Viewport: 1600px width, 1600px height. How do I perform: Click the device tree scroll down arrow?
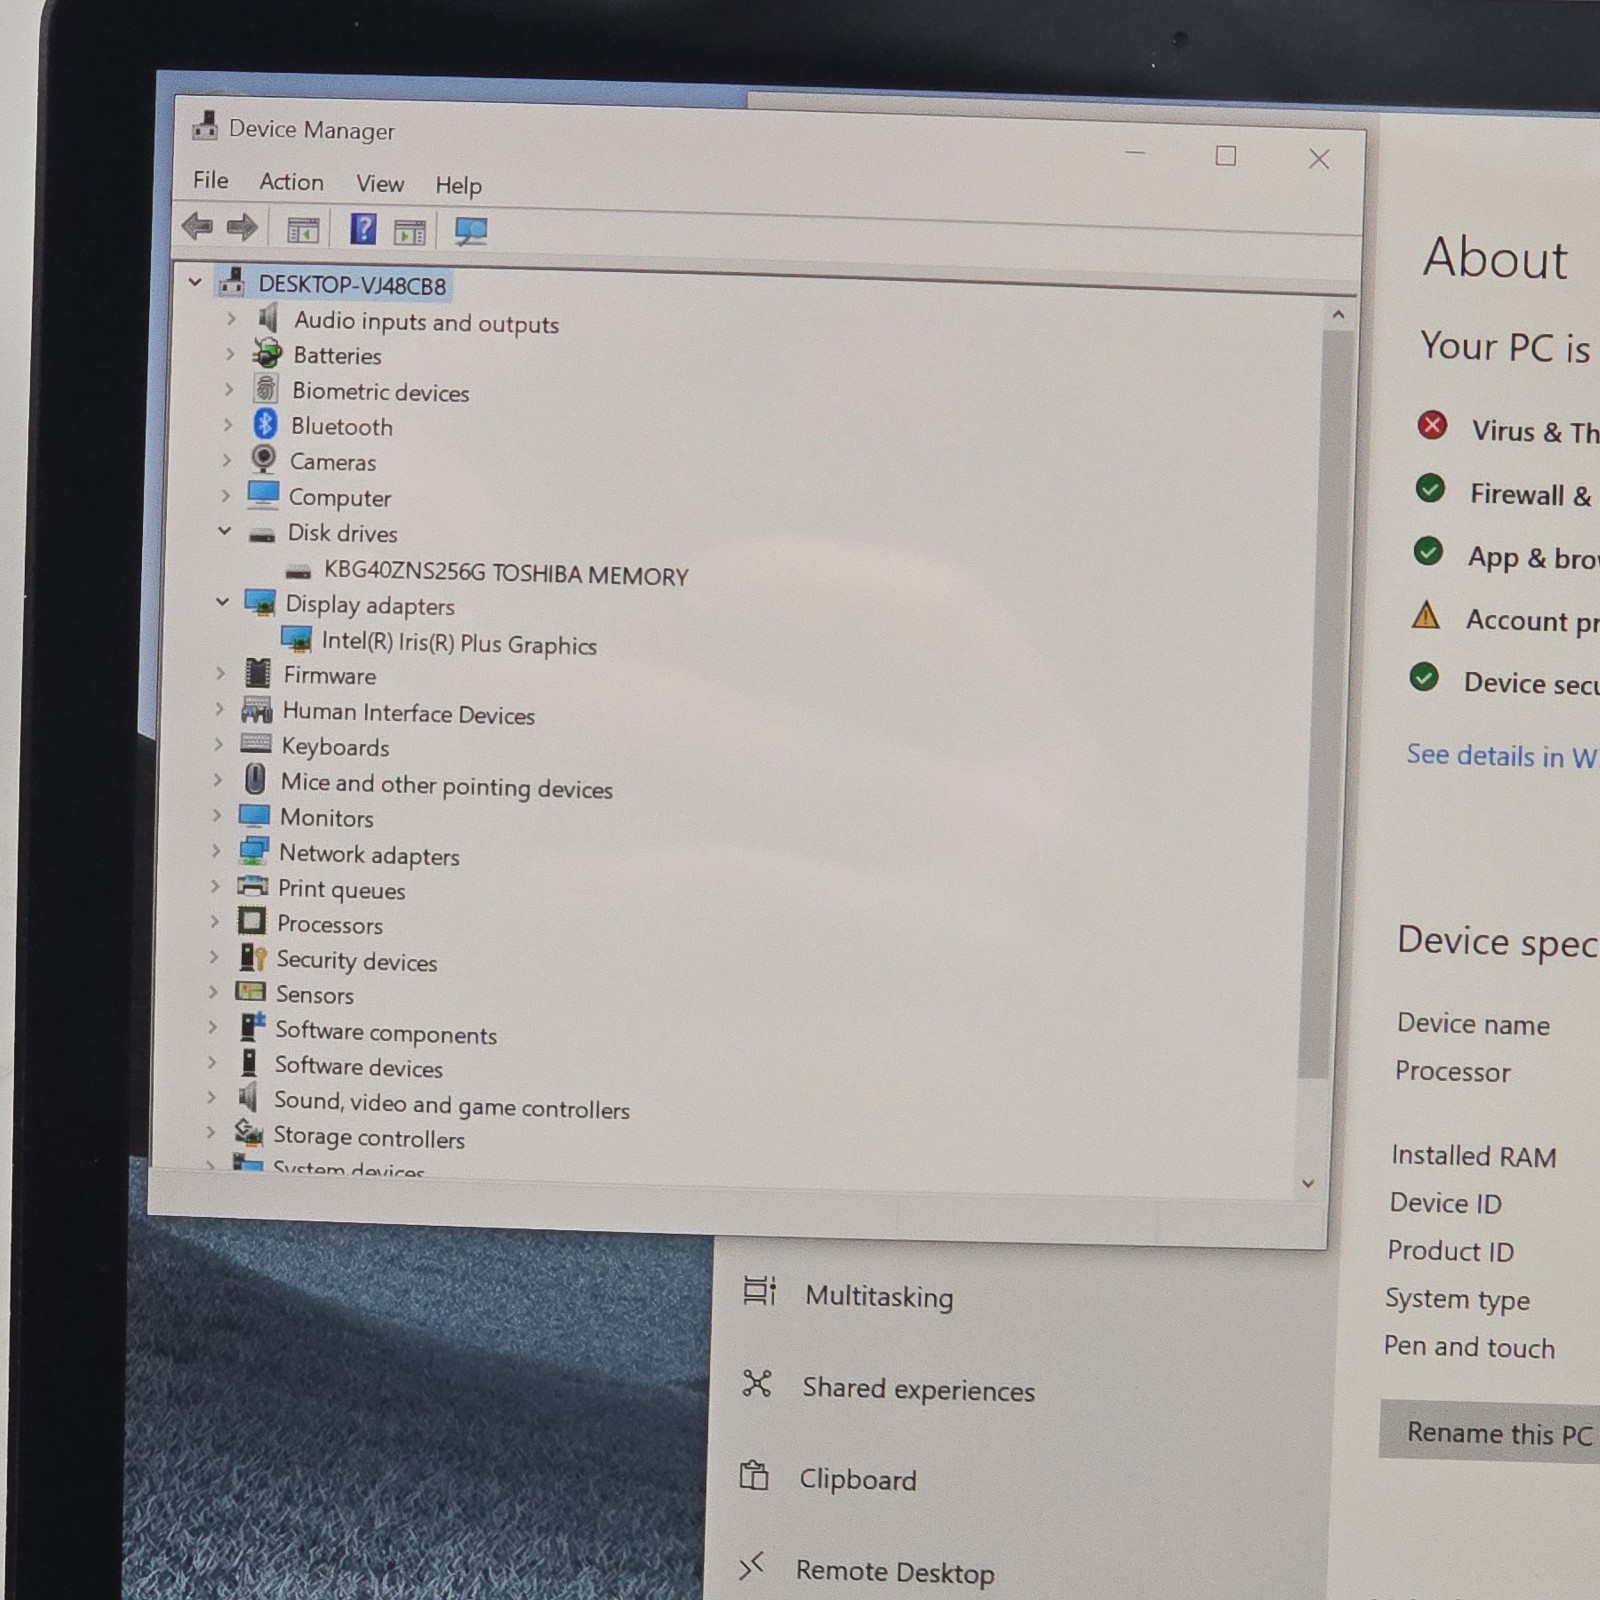(1308, 1184)
